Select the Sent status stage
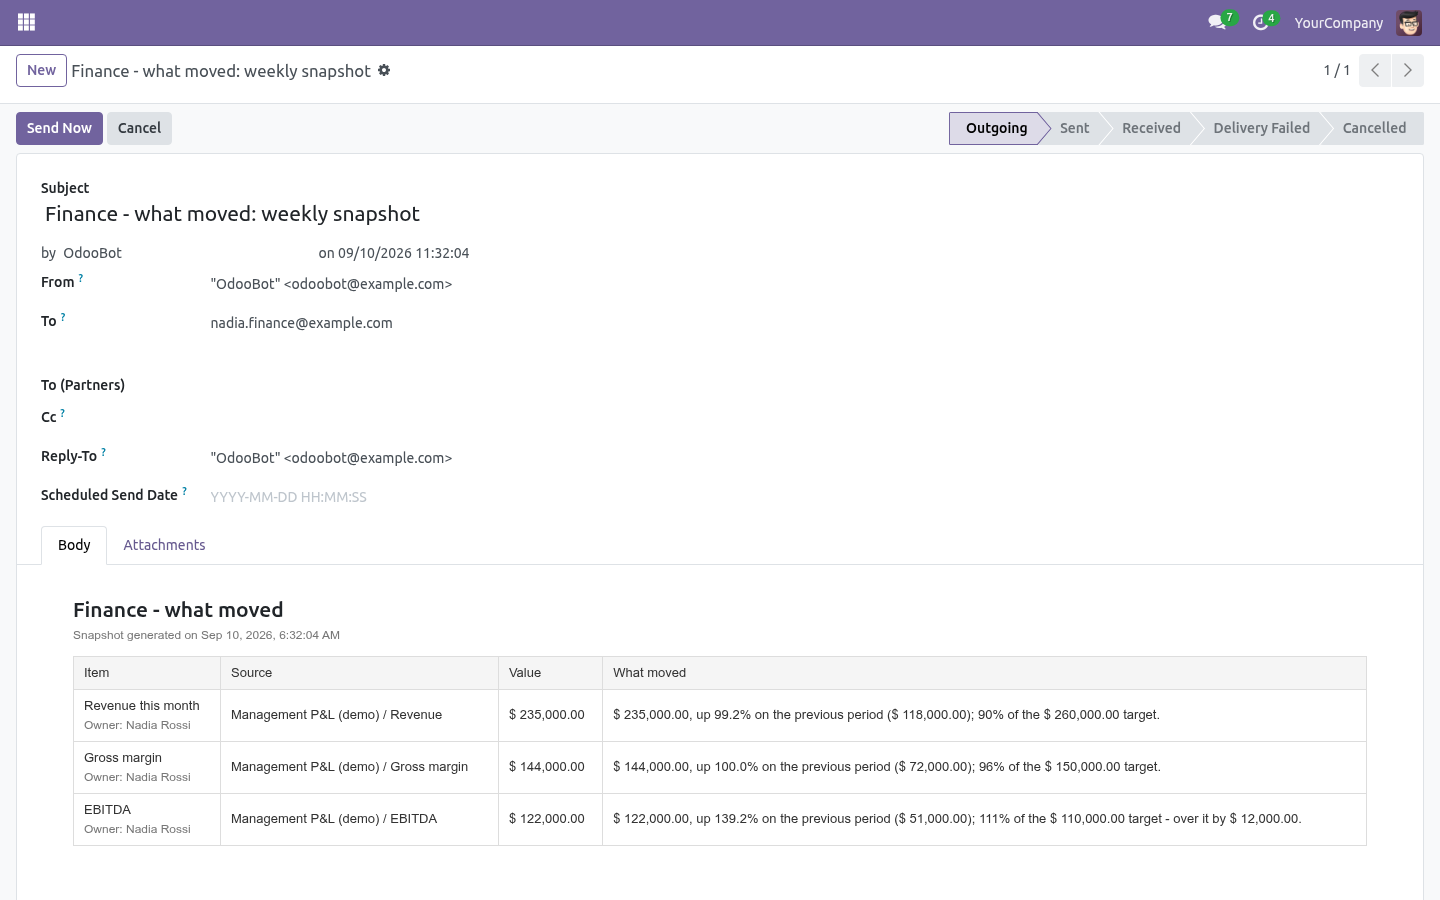This screenshot has height=900, width=1440. [x=1074, y=128]
